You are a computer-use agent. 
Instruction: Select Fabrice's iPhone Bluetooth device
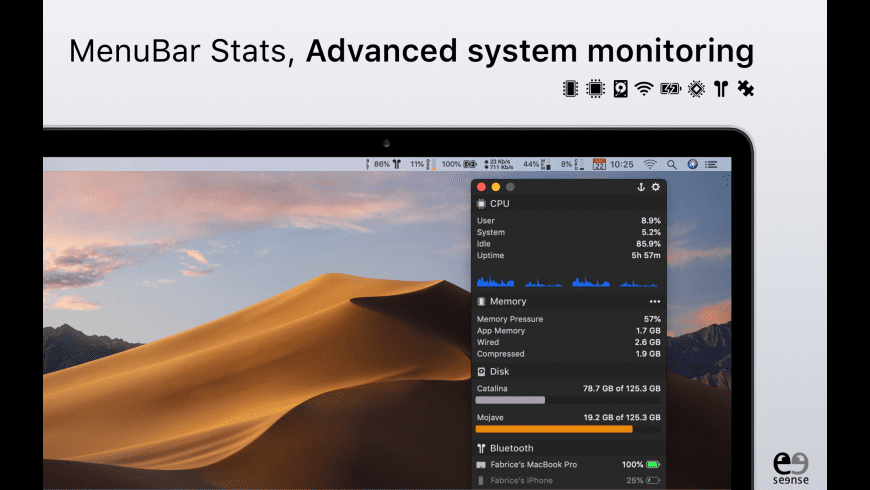[x=569, y=481]
